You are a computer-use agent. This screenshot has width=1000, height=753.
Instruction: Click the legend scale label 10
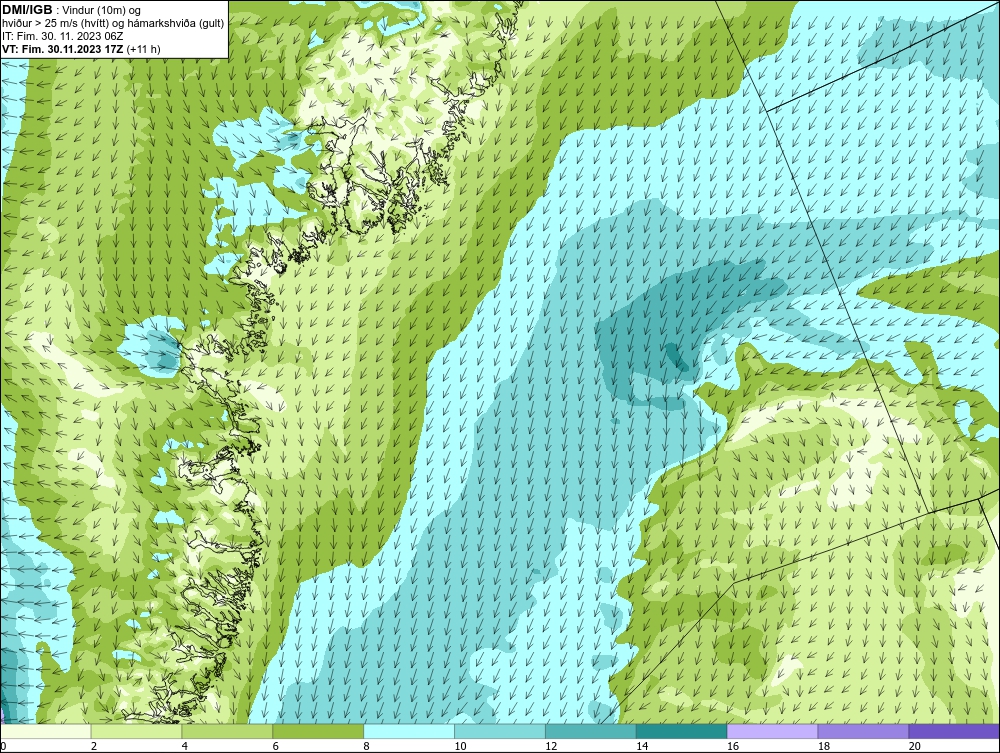pos(460,746)
